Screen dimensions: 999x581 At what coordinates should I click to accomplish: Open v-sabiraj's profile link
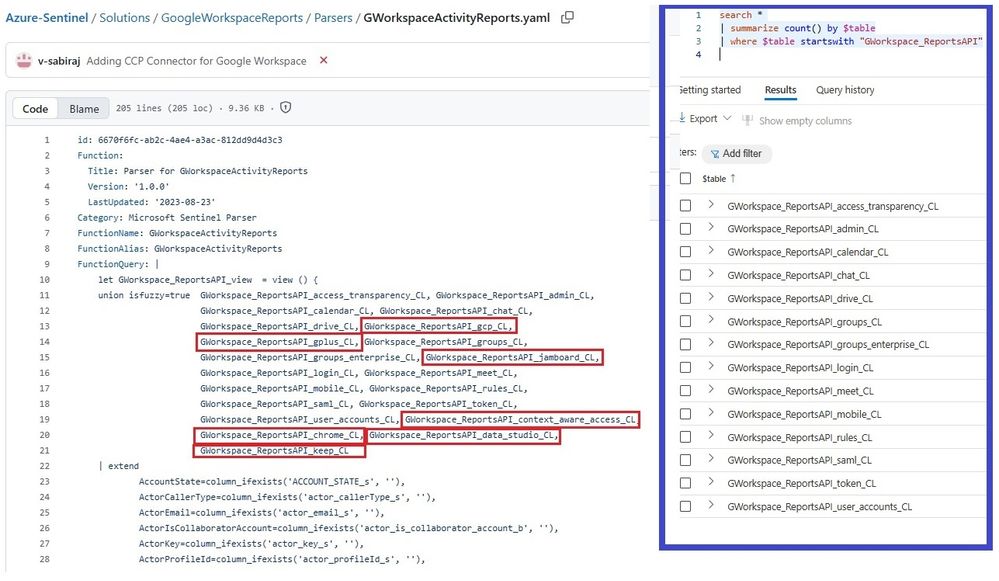point(59,61)
